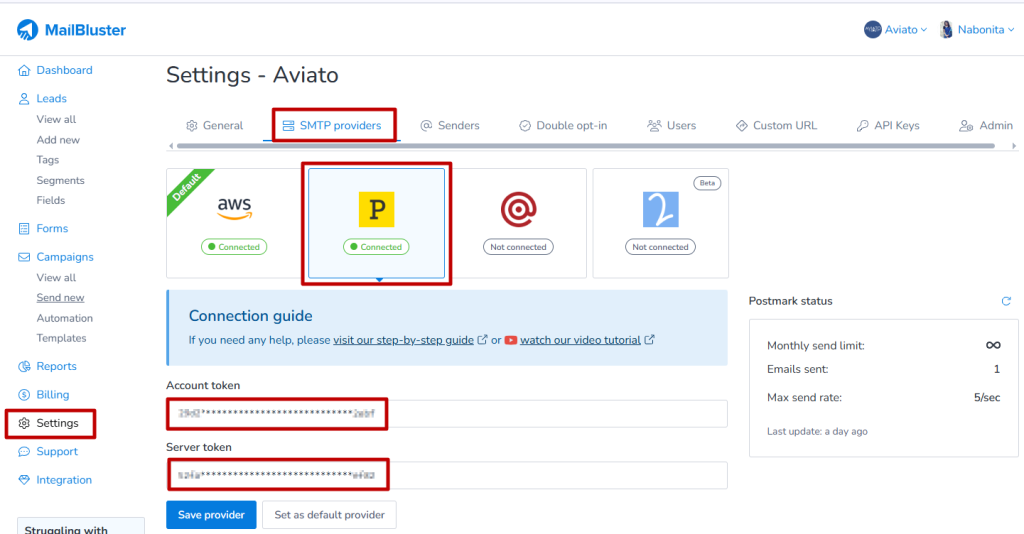
Task: Switch to the SMTP providers tab
Action: click(332, 125)
